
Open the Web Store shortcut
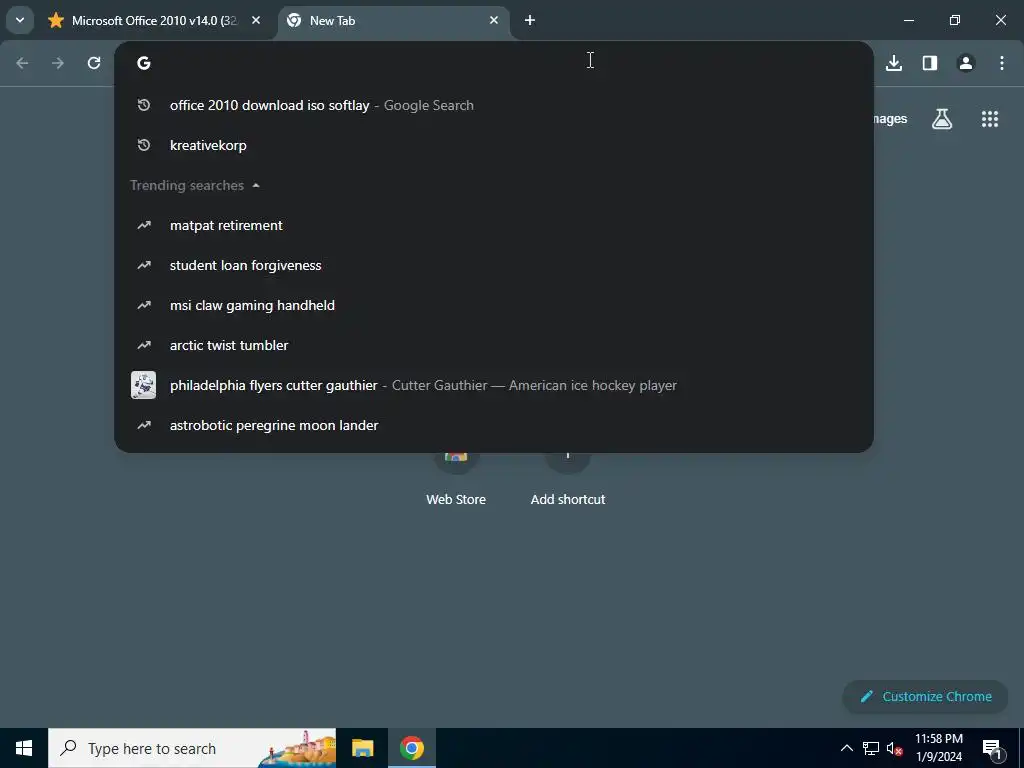(456, 480)
